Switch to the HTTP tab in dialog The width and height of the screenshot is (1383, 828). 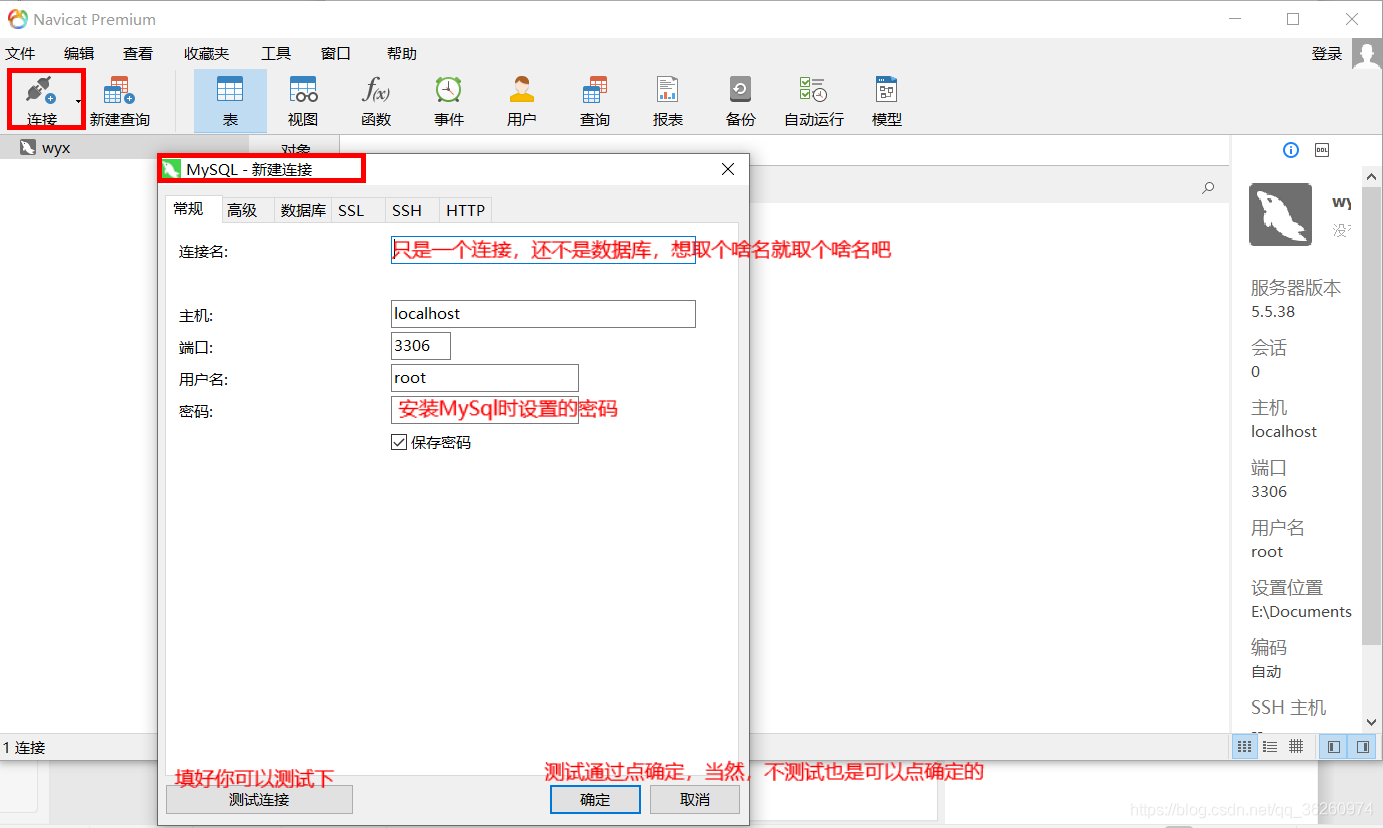(x=465, y=210)
